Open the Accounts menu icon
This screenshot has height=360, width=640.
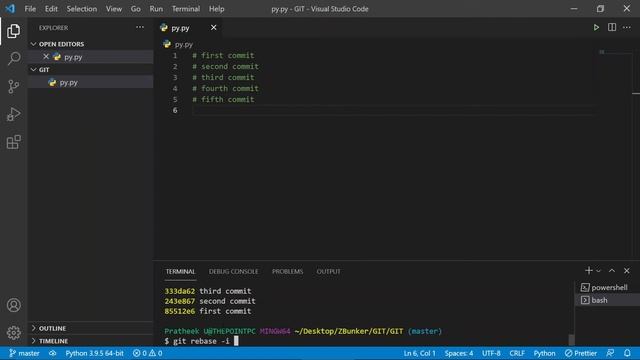coord(13,305)
